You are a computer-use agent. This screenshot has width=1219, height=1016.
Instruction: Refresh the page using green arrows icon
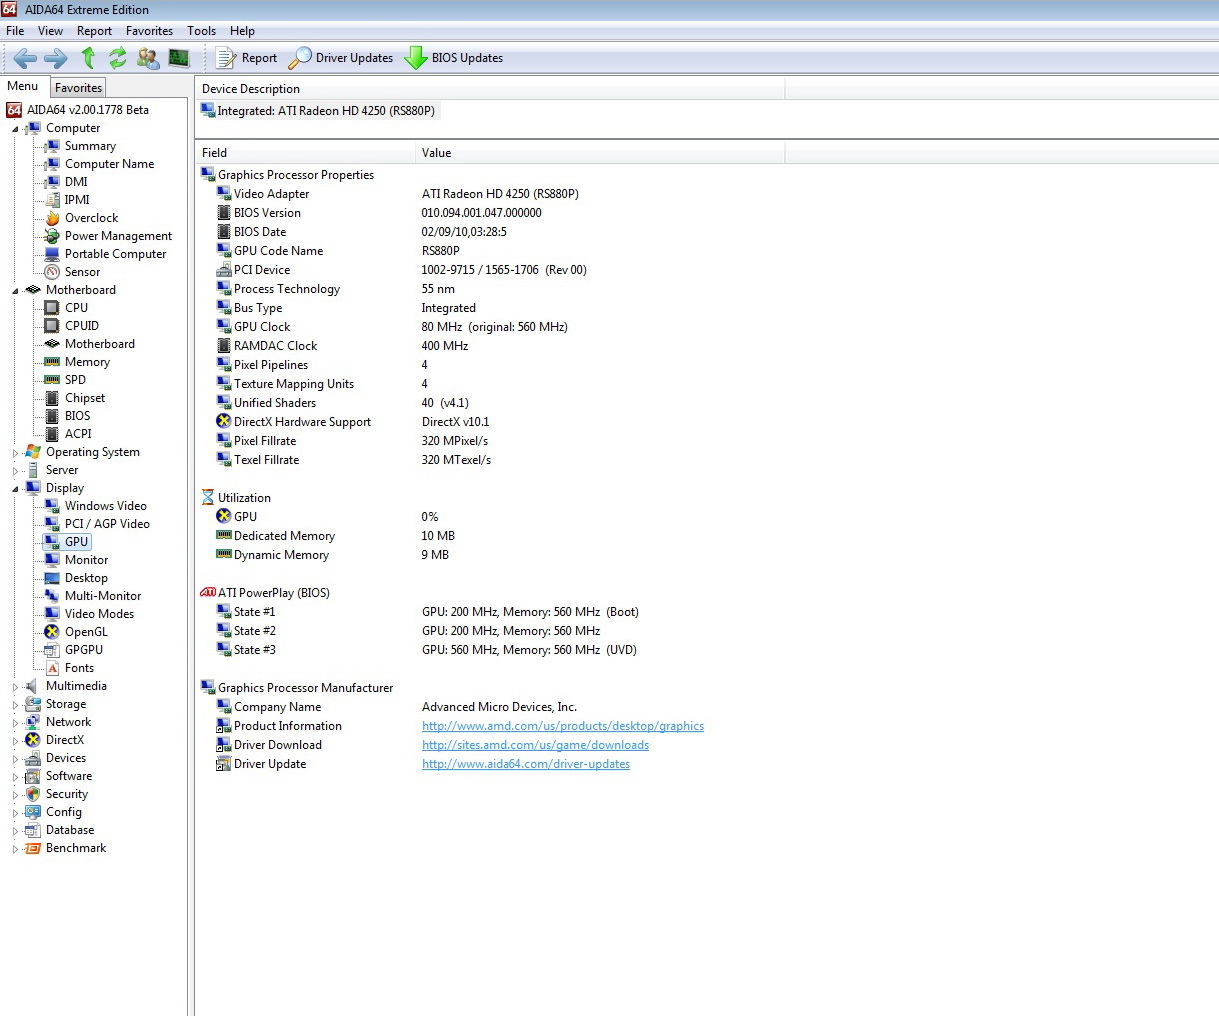[118, 58]
